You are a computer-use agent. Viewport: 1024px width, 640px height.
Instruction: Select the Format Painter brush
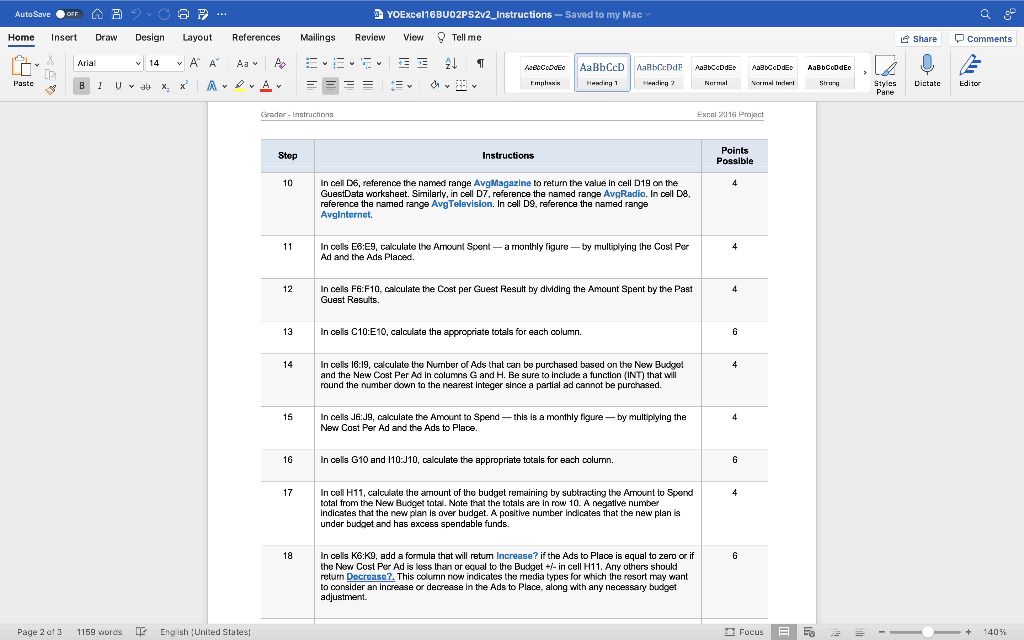tap(50, 89)
